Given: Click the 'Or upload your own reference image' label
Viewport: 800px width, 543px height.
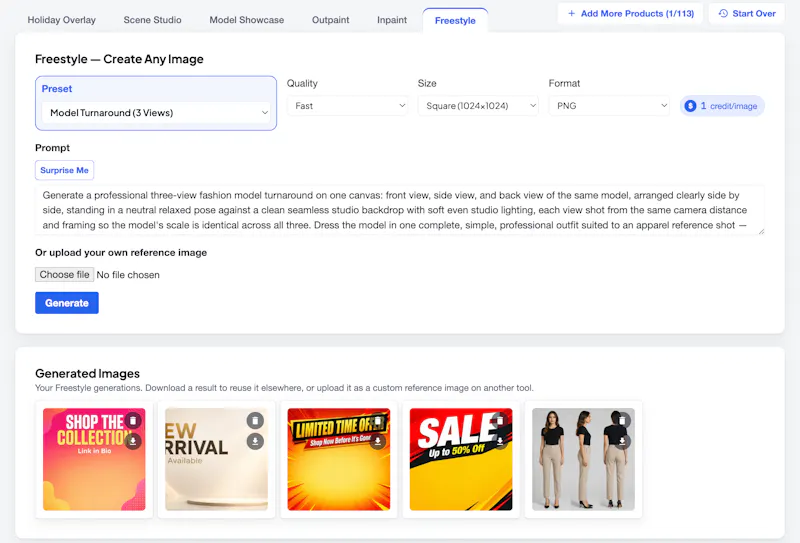Looking at the screenshot, I should [x=121, y=253].
